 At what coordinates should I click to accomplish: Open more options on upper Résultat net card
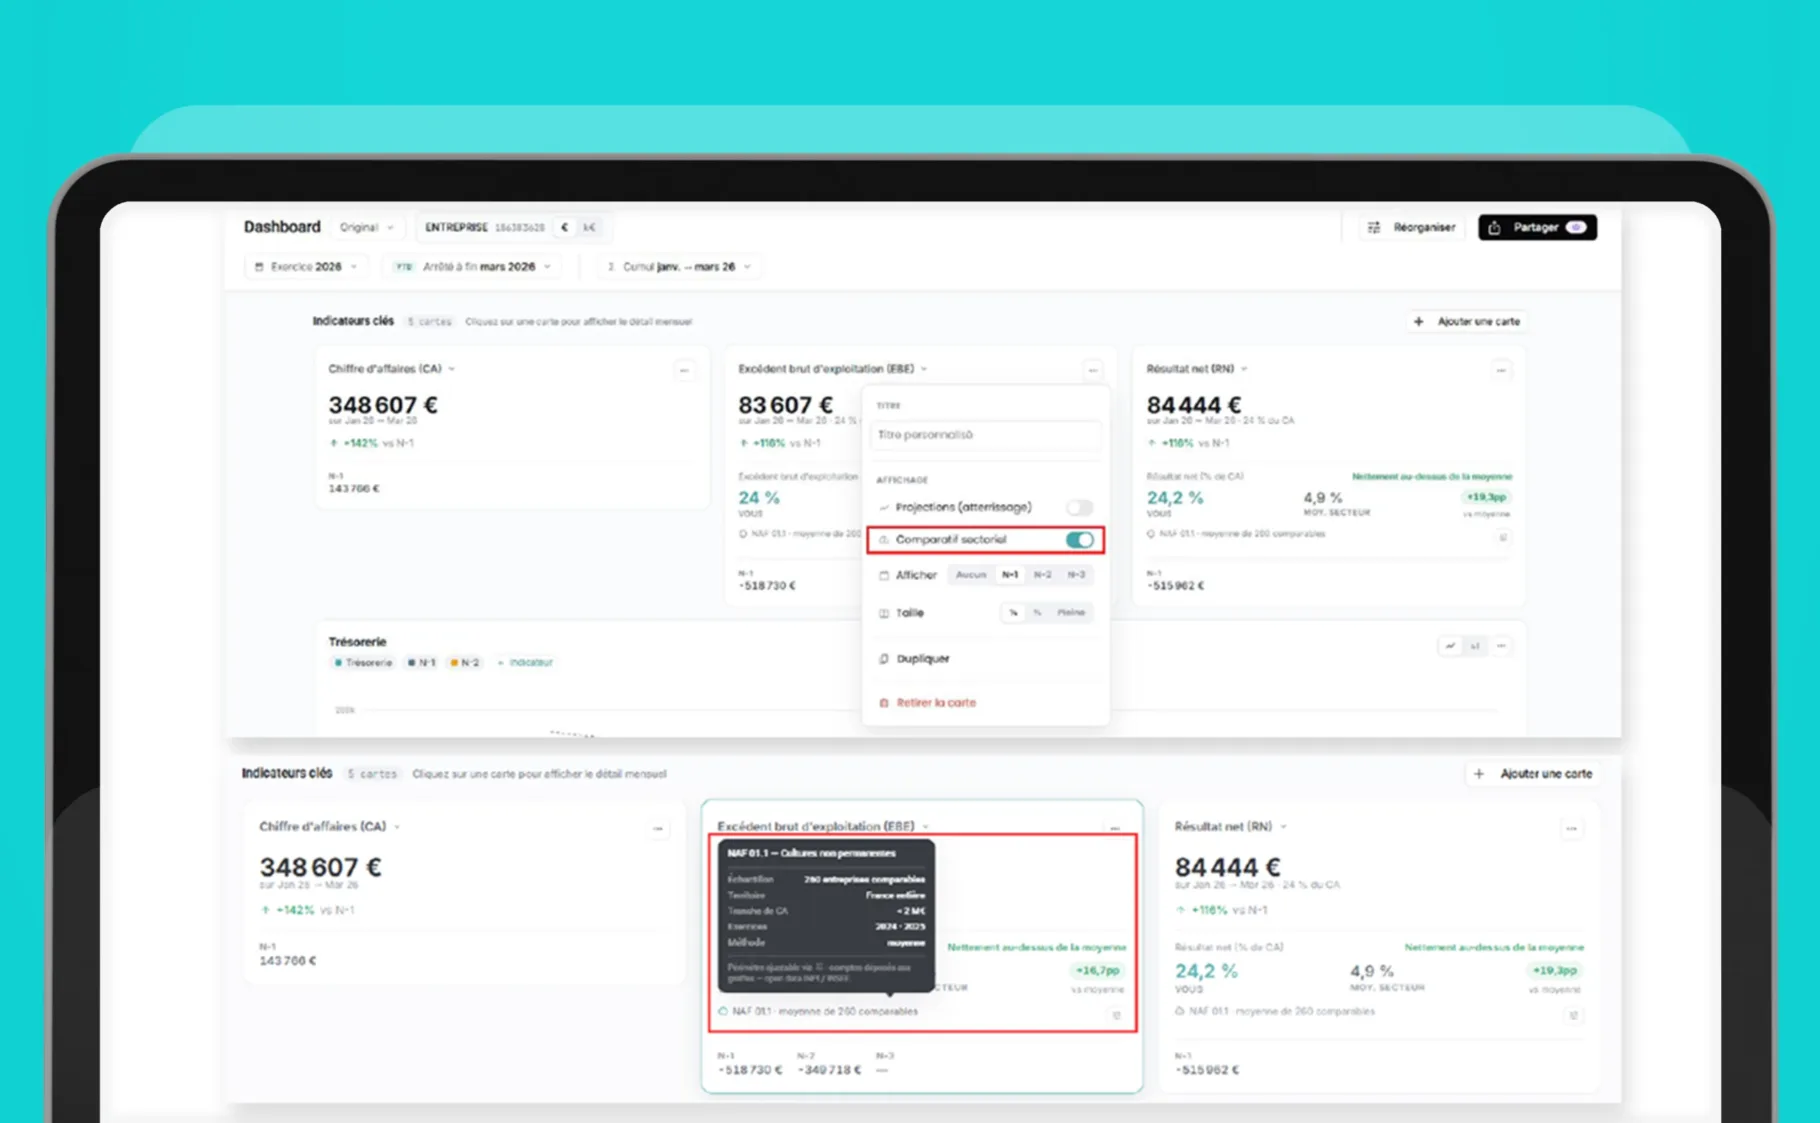tap(1501, 370)
